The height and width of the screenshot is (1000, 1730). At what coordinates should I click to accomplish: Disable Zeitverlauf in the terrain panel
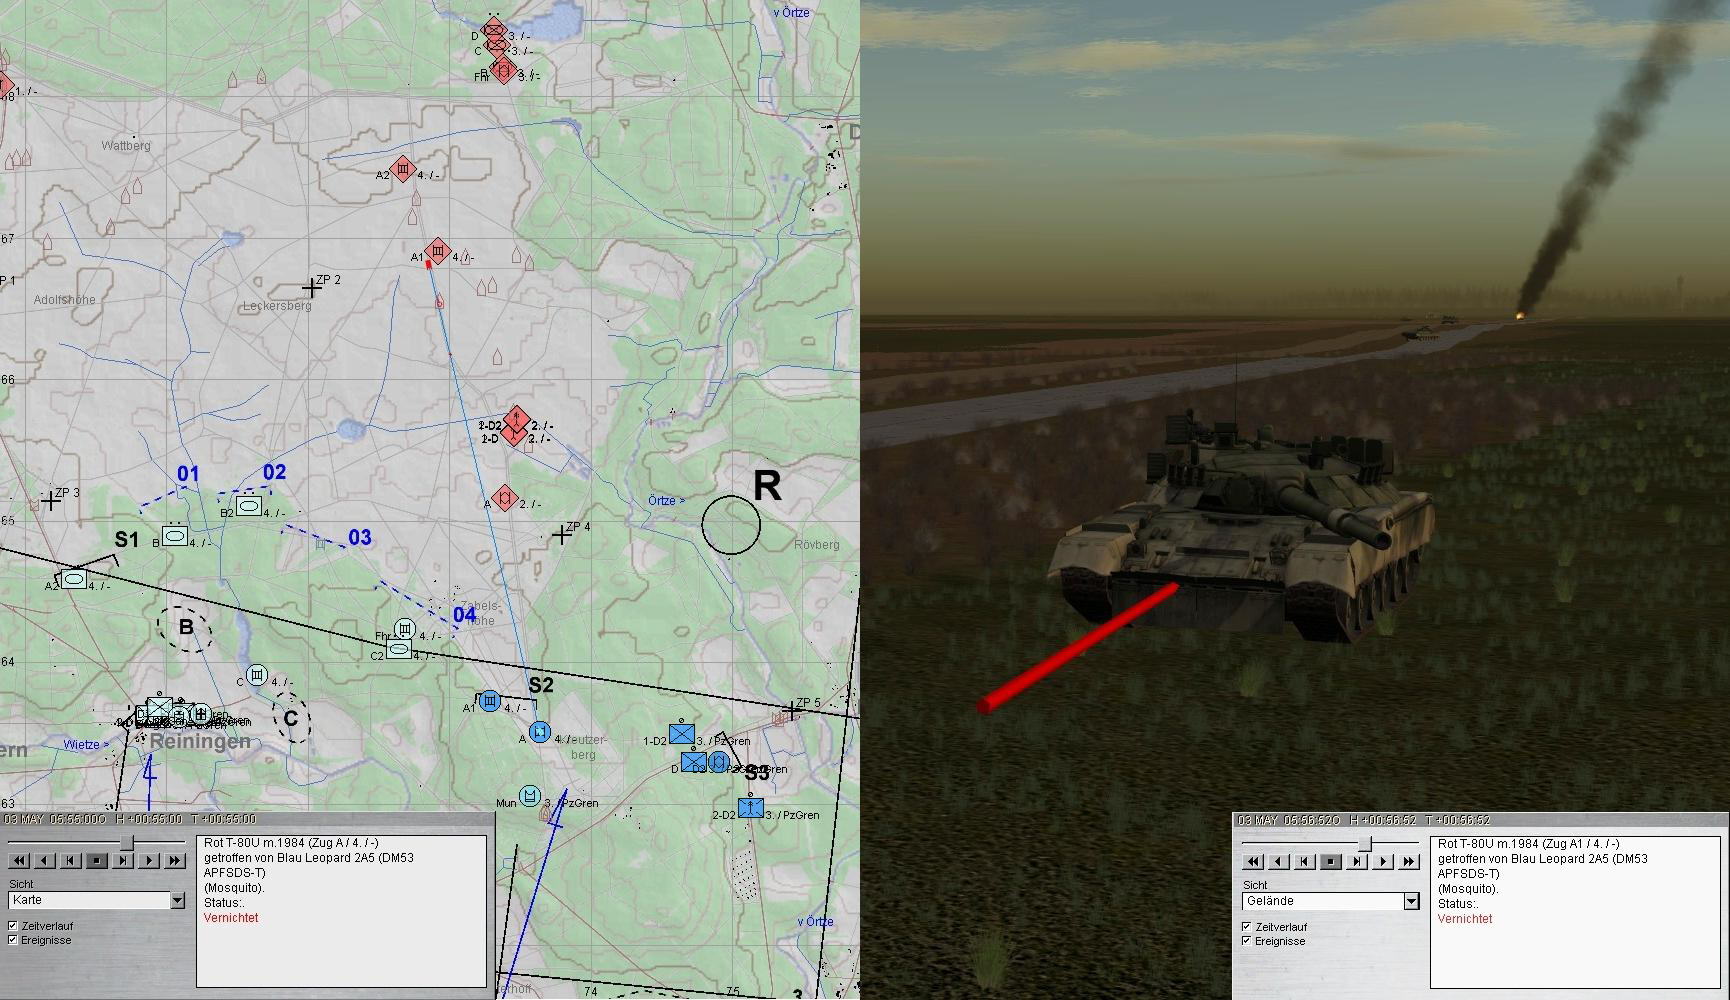coord(1247,927)
